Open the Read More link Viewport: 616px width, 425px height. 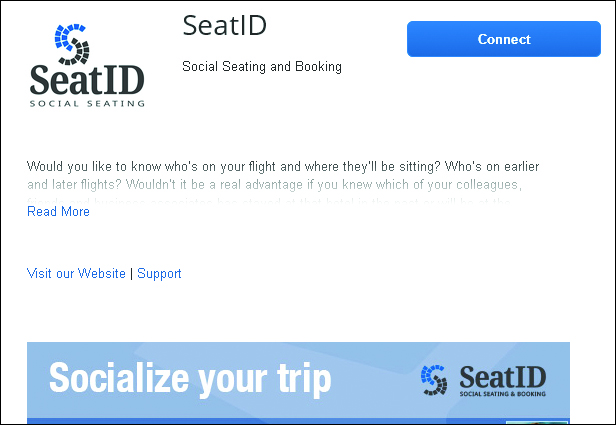point(58,211)
